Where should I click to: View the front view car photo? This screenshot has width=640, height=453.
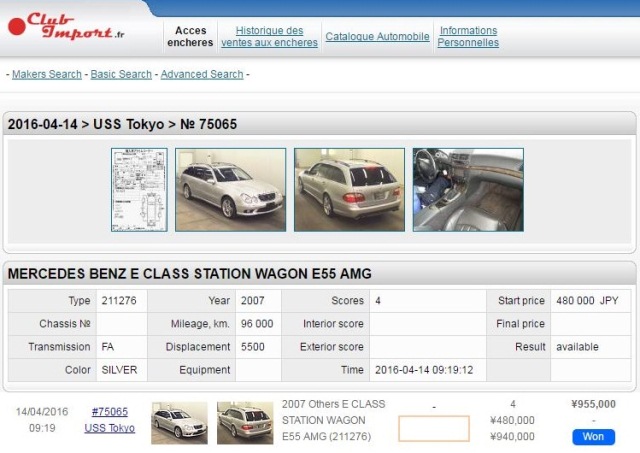pyautogui.click(x=230, y=190)
